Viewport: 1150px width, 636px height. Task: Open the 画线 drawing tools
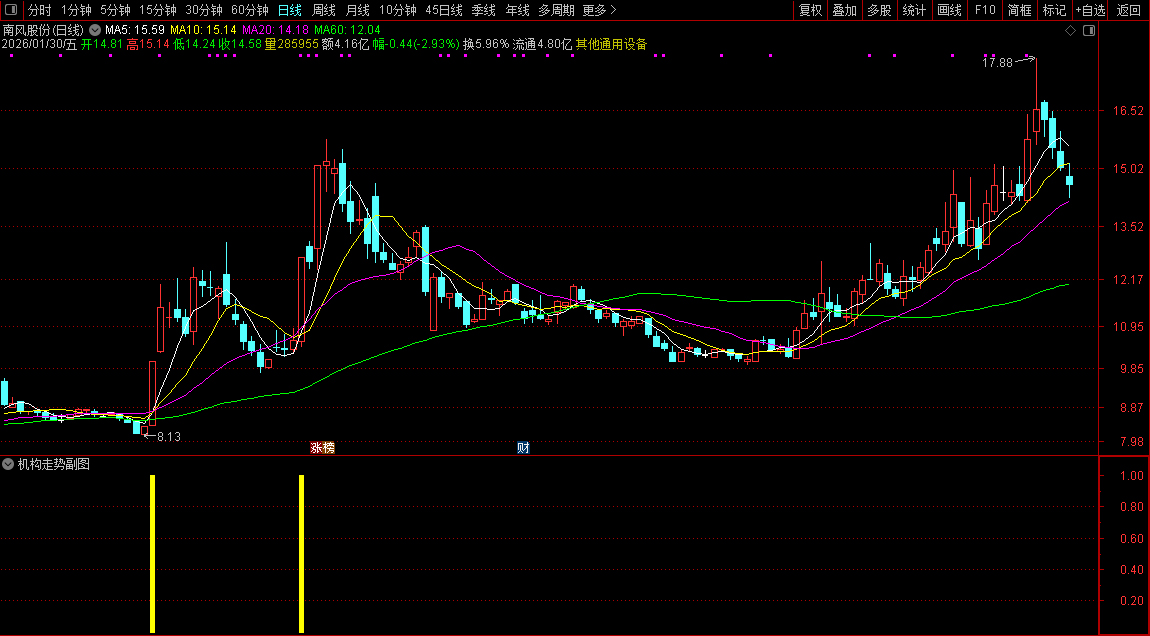pyautogui.click(x=949, y=10)
